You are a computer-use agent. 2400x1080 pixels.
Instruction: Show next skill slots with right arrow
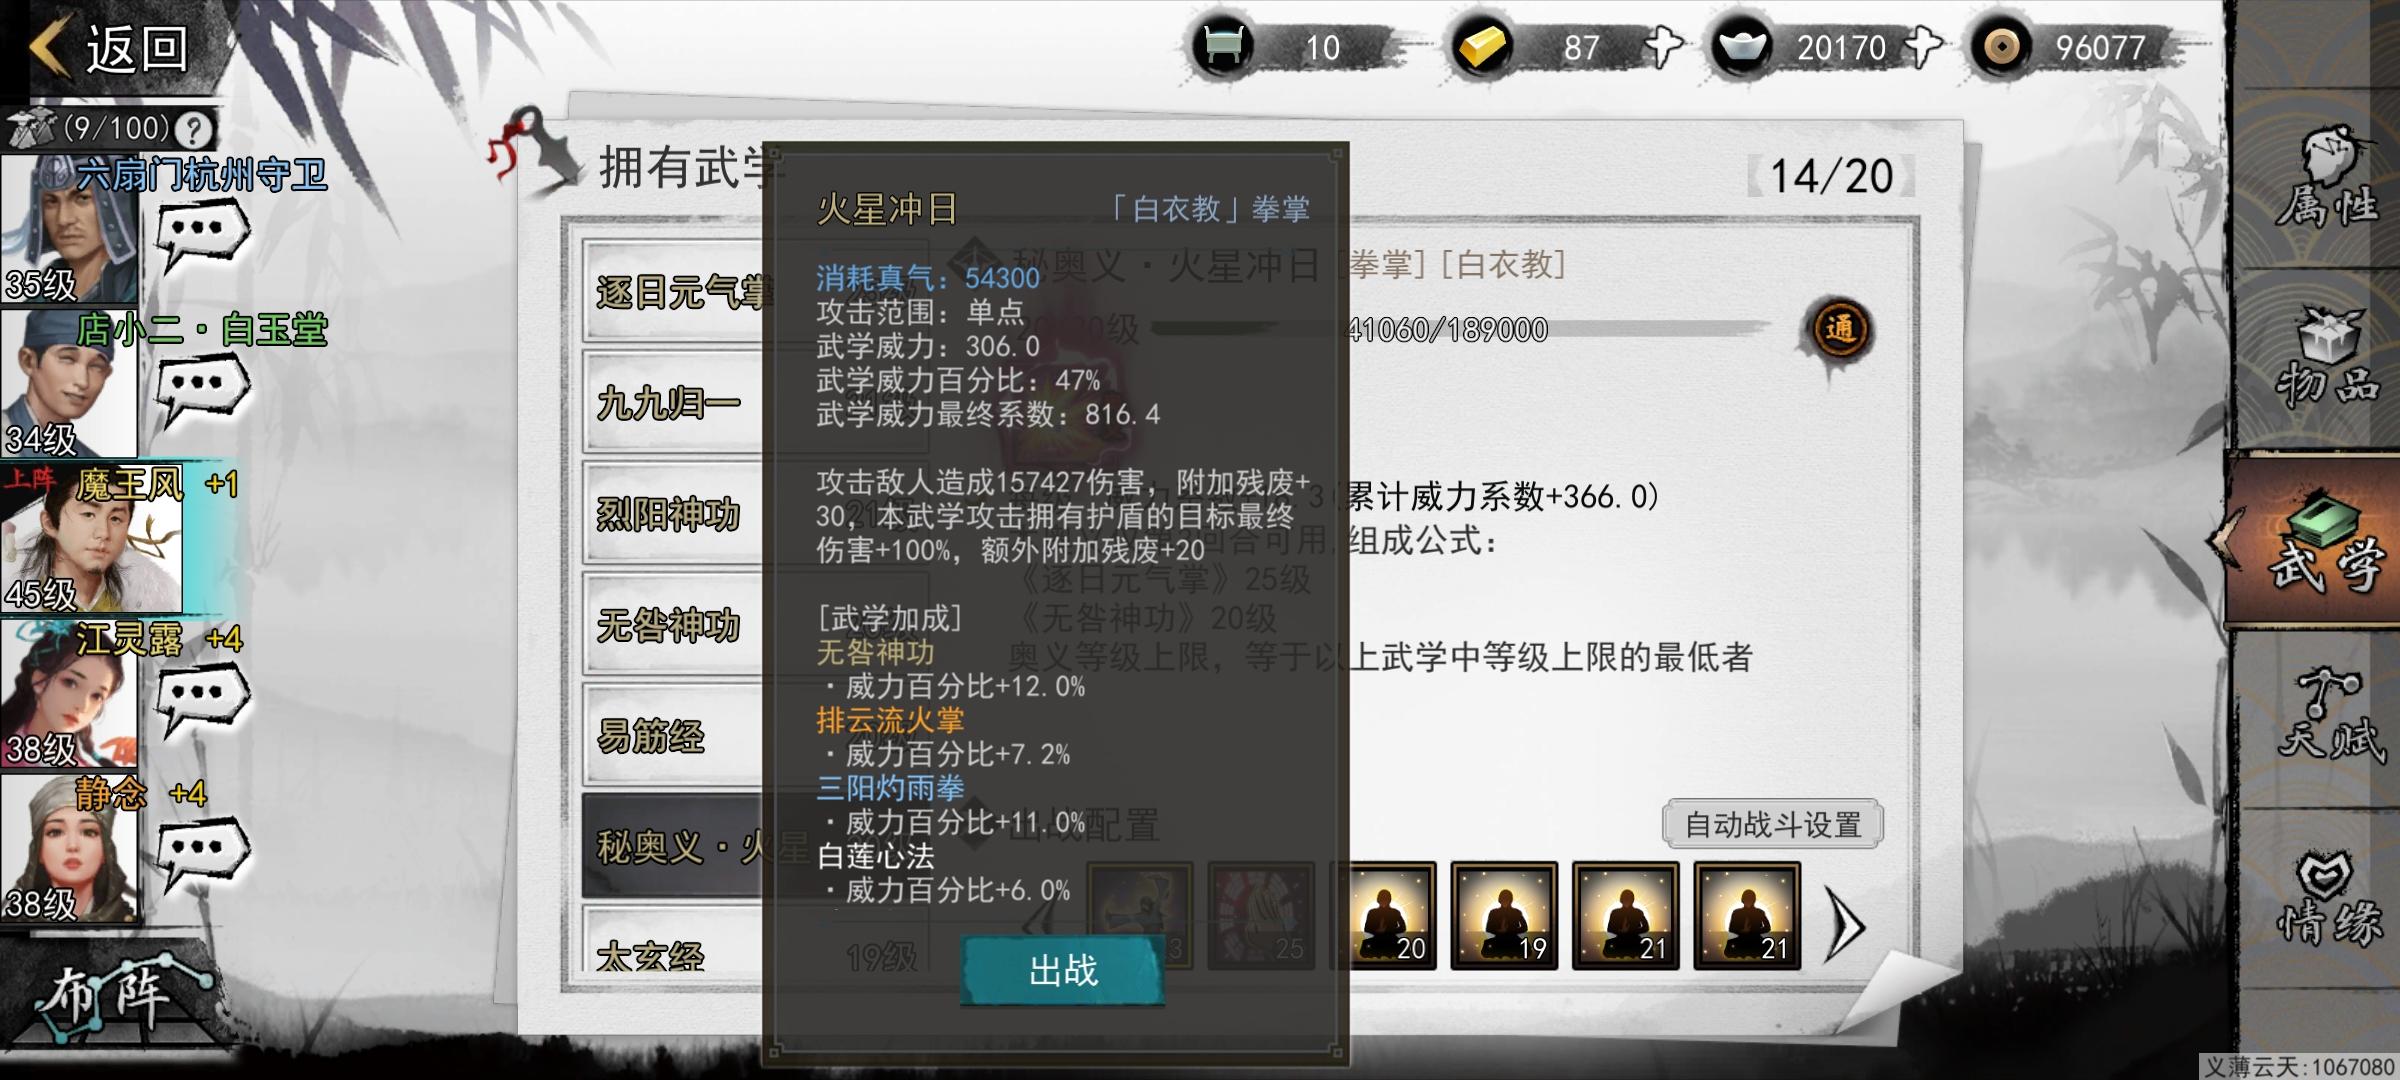1845,926
